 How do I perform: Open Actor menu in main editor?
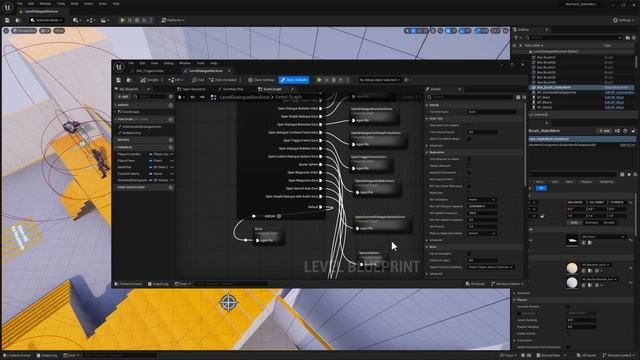coord(102,4)
